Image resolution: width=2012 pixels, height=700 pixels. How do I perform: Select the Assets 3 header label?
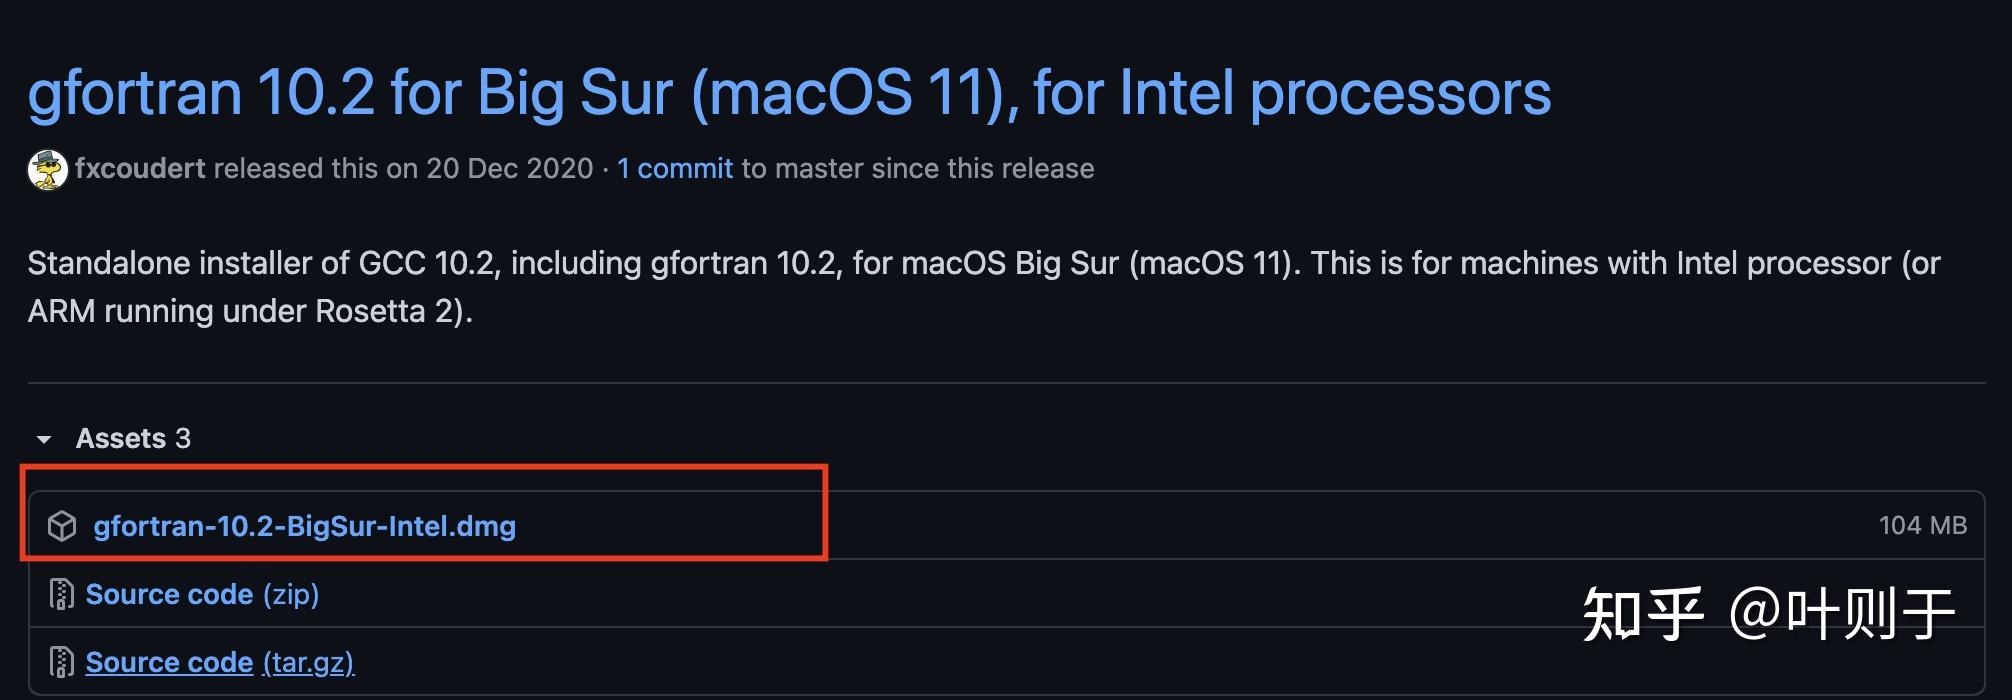(x=133, y=438)
